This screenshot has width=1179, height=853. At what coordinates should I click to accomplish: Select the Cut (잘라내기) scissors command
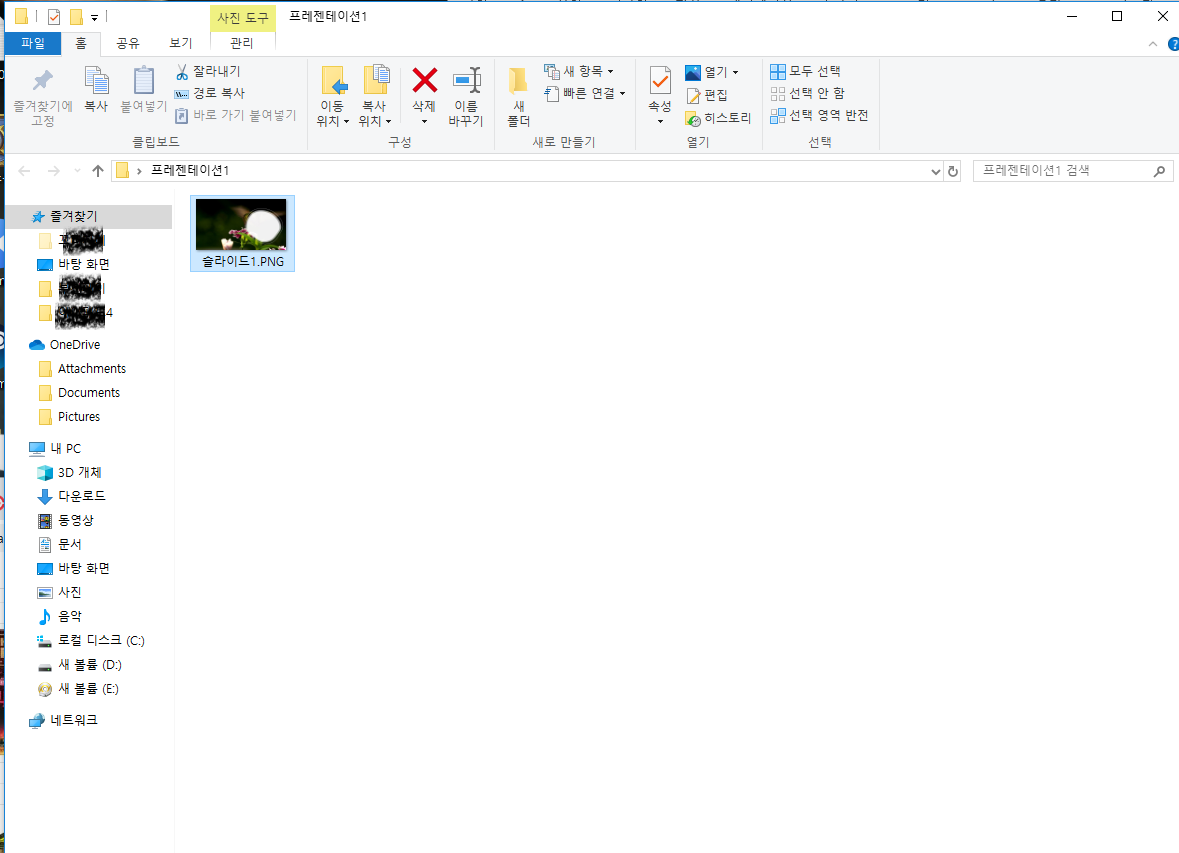208,71
